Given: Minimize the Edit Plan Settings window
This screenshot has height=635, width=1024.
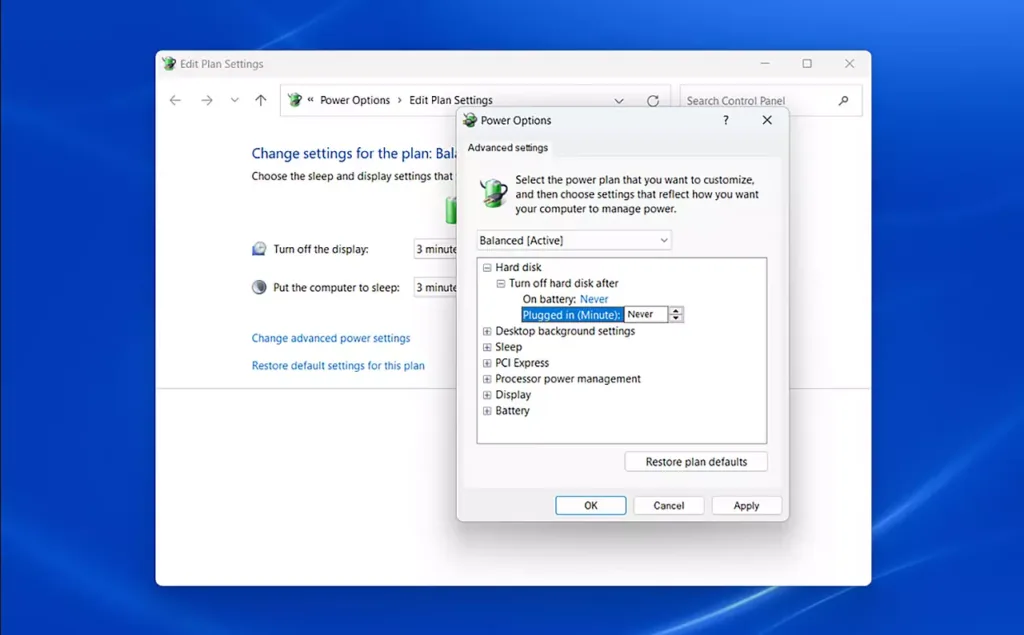Looking at the screenshot, I should coord(765,63).
